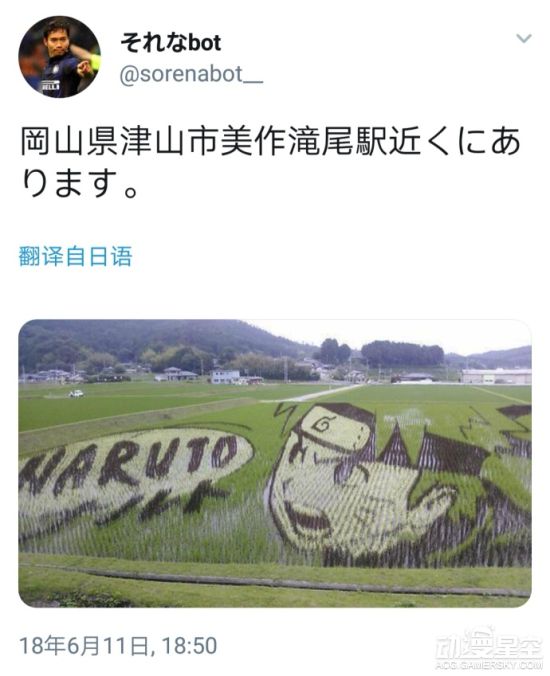Click the 18年6月11日, 18:50 timestamp
The height and width of the screenshot is (676, 550).
point(118,645)
